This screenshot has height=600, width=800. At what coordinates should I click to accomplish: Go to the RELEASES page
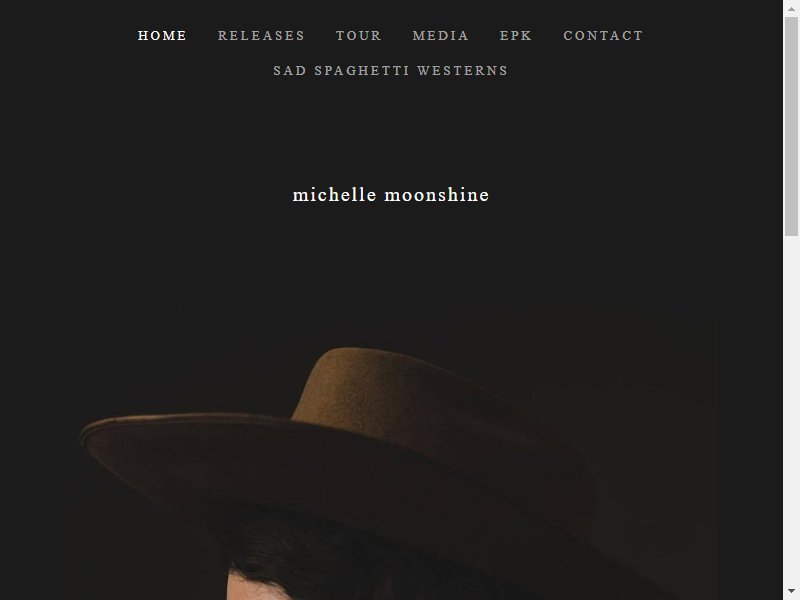click(x=261, y=36)
